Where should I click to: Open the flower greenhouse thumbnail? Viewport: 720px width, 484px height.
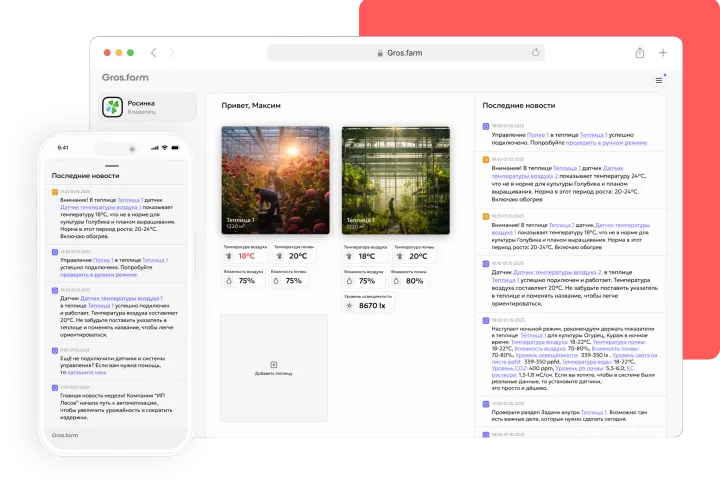tap(276, 180)
